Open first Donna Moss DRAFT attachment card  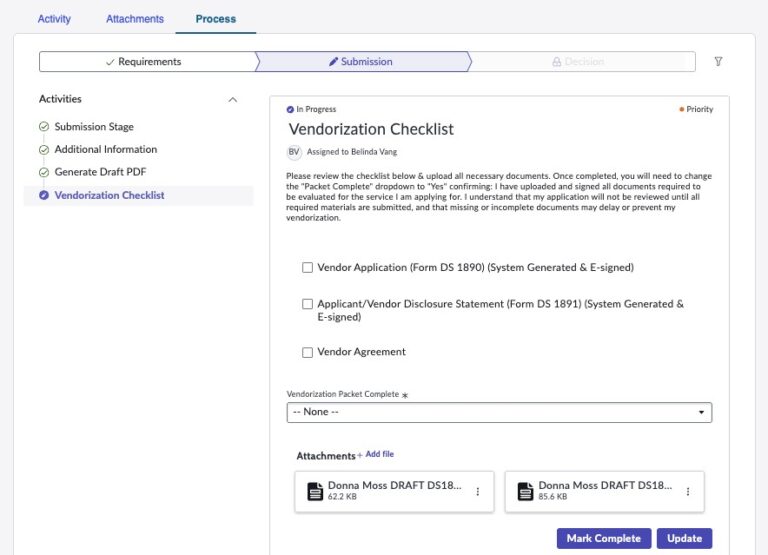(x=394, y=492)
